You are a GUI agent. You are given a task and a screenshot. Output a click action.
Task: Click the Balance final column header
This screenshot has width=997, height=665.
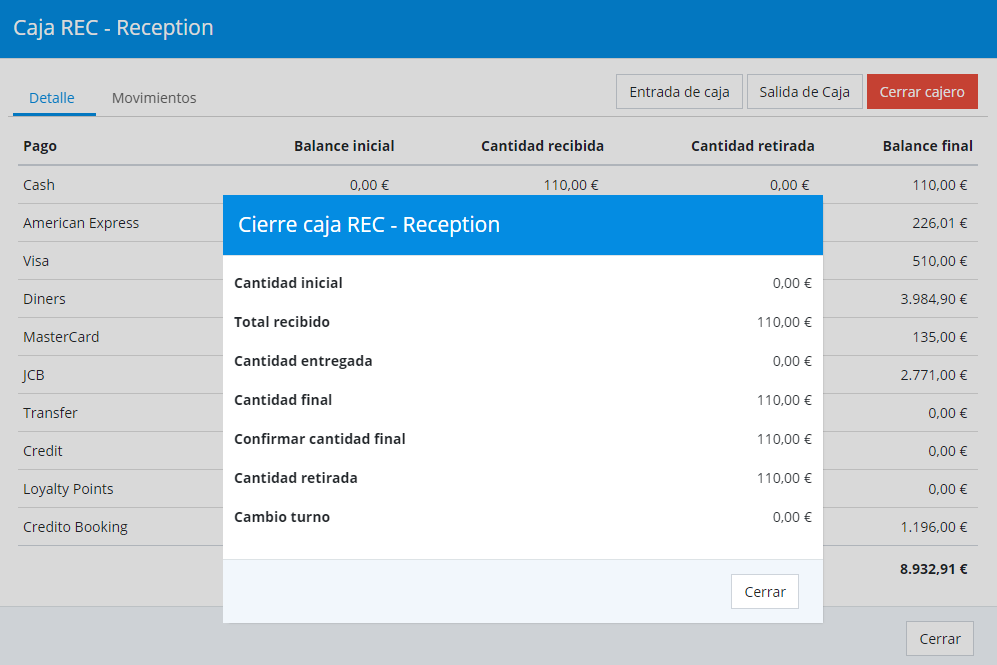point(927,146)
